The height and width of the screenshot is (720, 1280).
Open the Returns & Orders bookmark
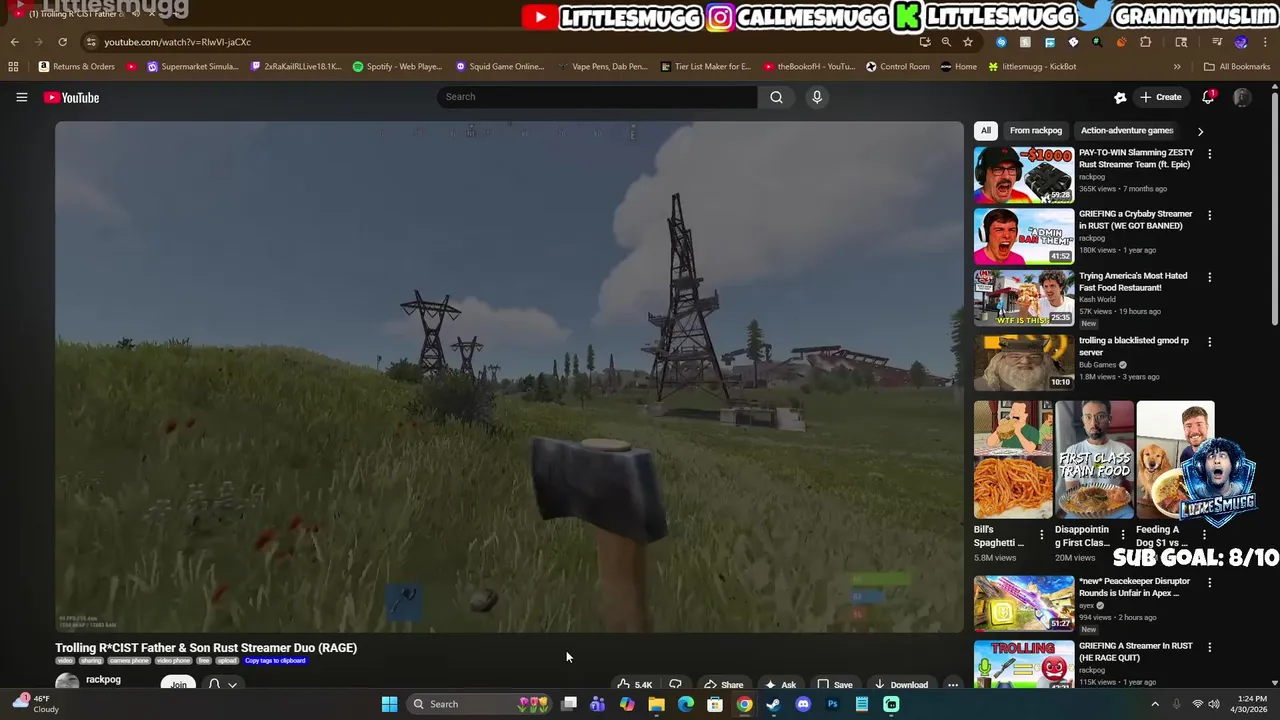pyautogui.click(x=77, y=67)
